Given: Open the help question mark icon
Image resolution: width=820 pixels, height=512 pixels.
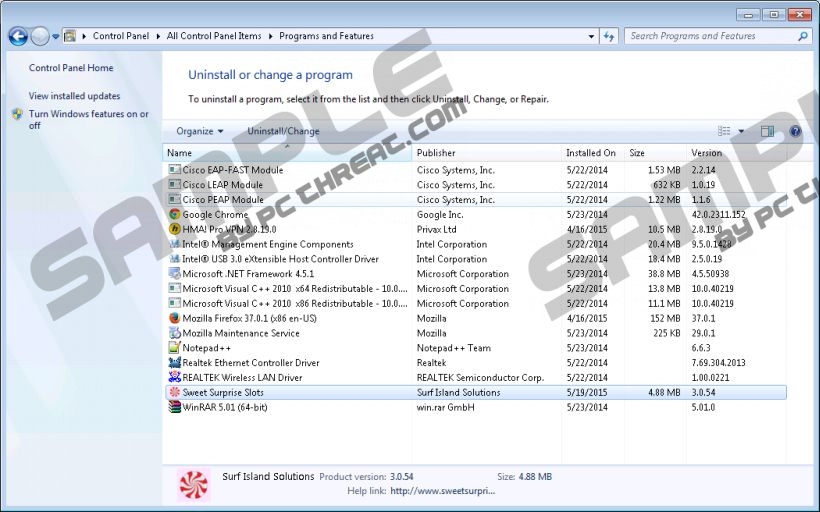Looking at the screenshot, I should point(795,131).
